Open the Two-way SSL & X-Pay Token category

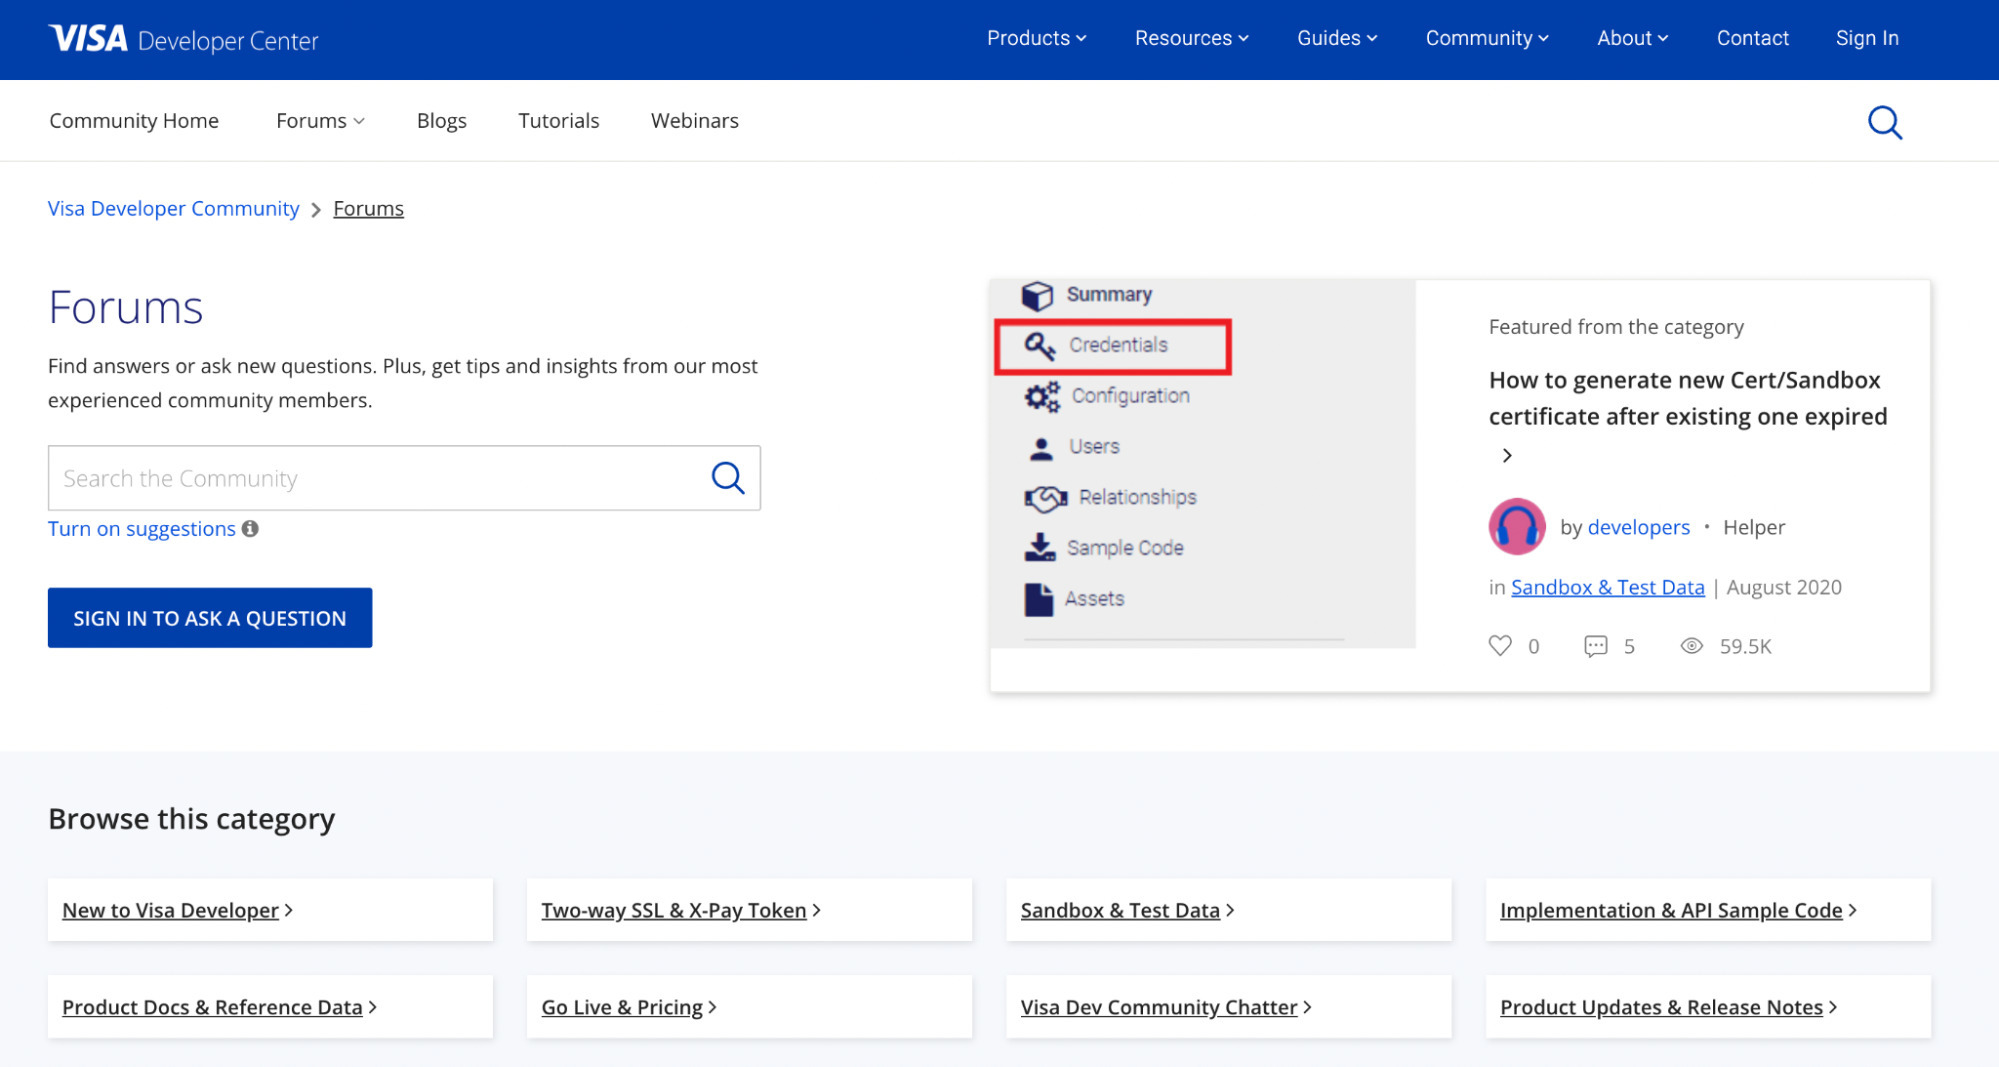coord(674,910)
